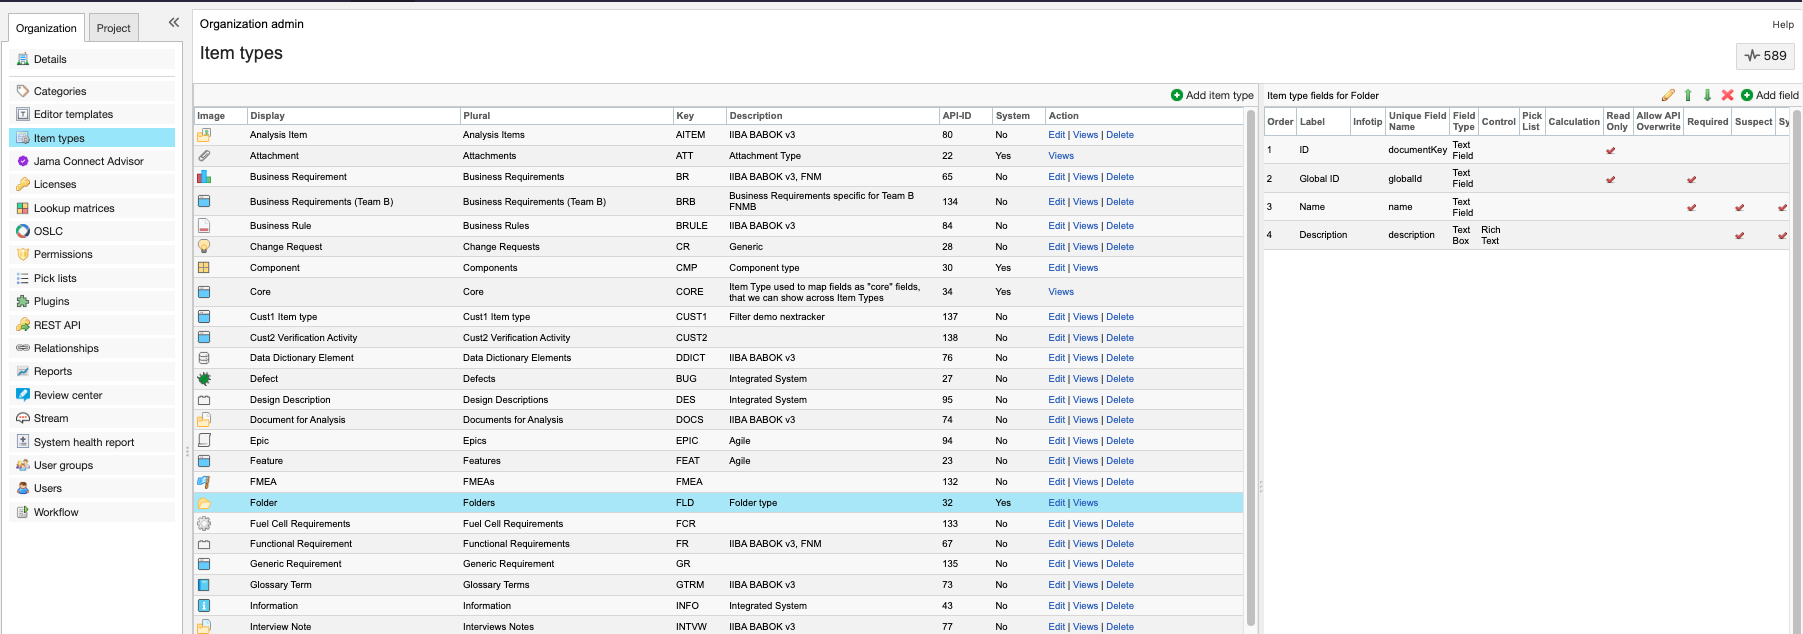Sort by Key column header

[698, 116]
